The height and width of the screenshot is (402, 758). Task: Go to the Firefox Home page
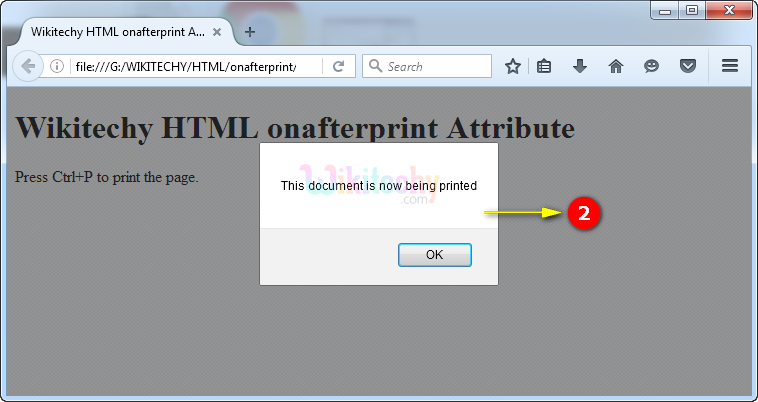point(616,66)
